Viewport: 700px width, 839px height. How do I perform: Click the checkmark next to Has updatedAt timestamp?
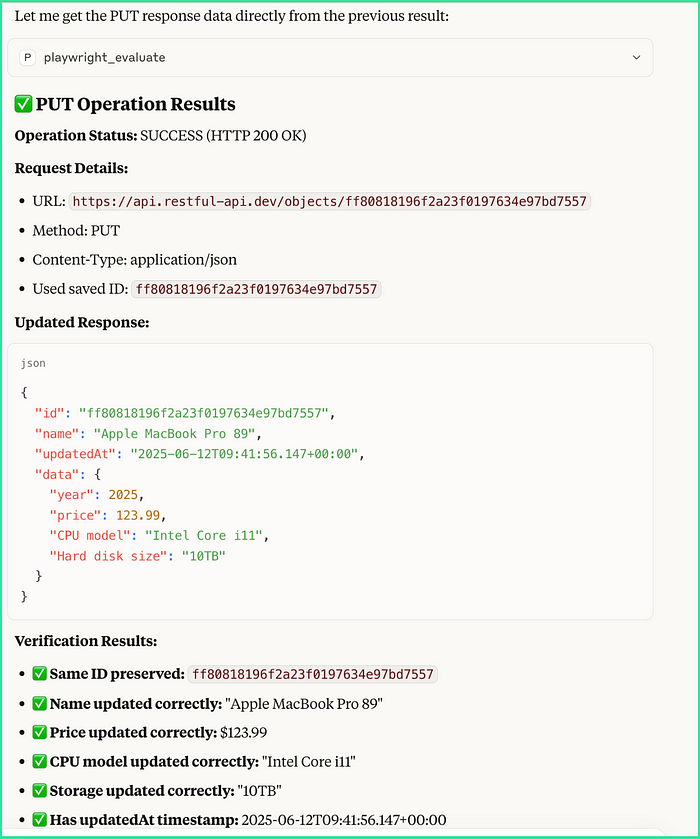coord(40,819)
